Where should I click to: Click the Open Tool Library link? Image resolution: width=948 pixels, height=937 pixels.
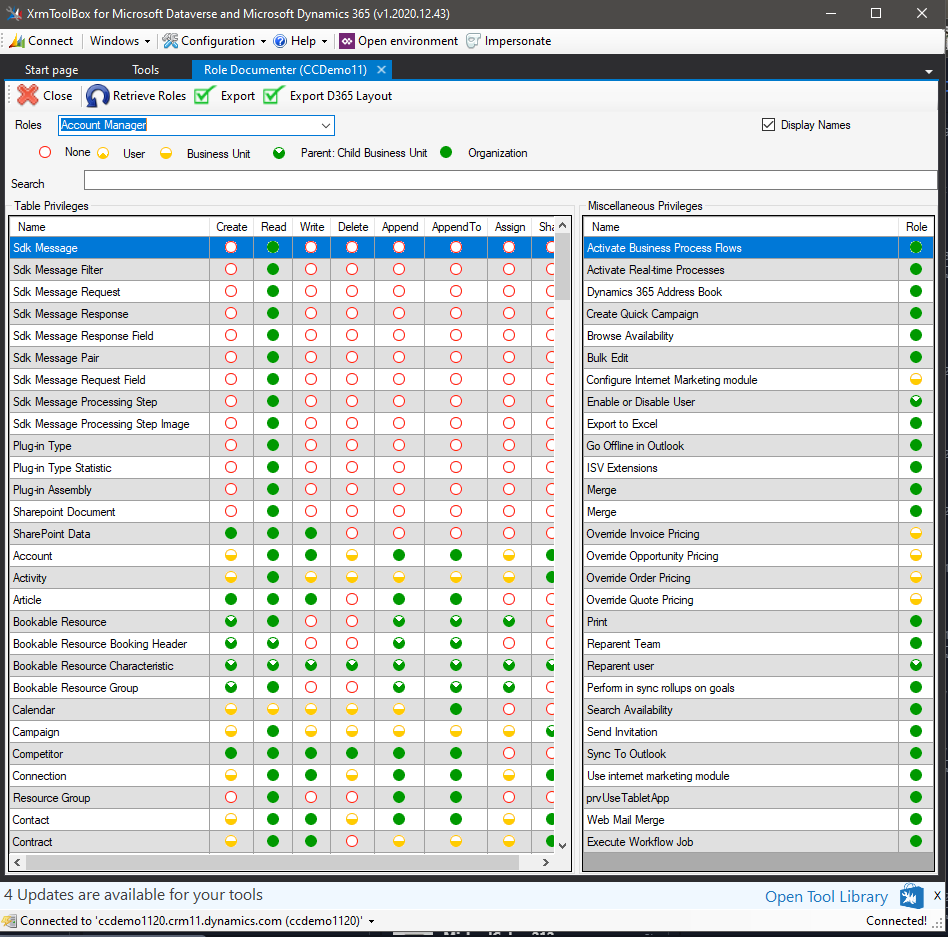coord(826,896)
